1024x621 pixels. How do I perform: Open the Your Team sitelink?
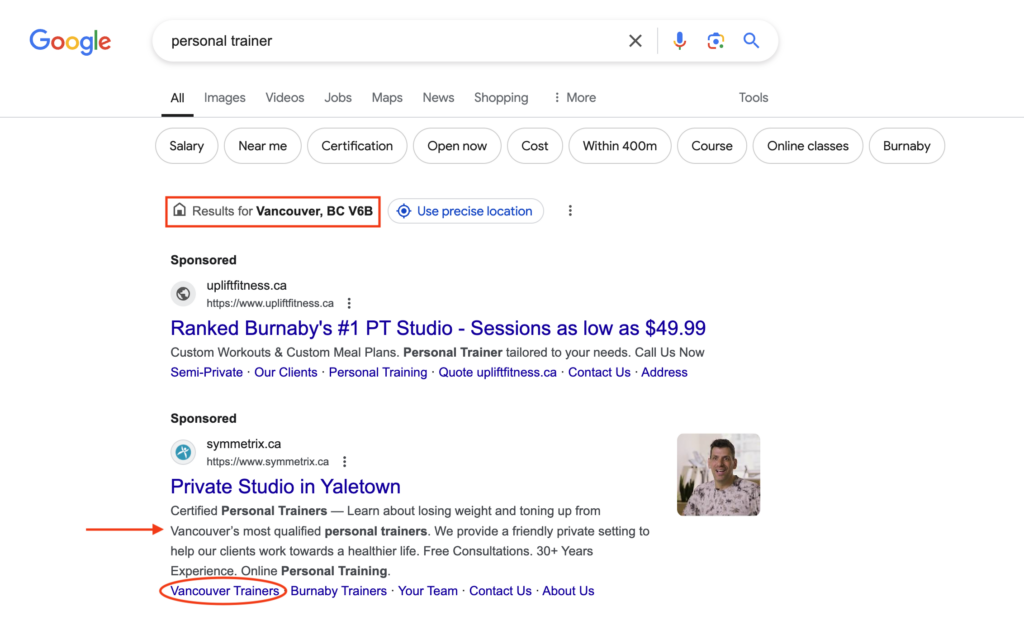(x=428, y=591)
